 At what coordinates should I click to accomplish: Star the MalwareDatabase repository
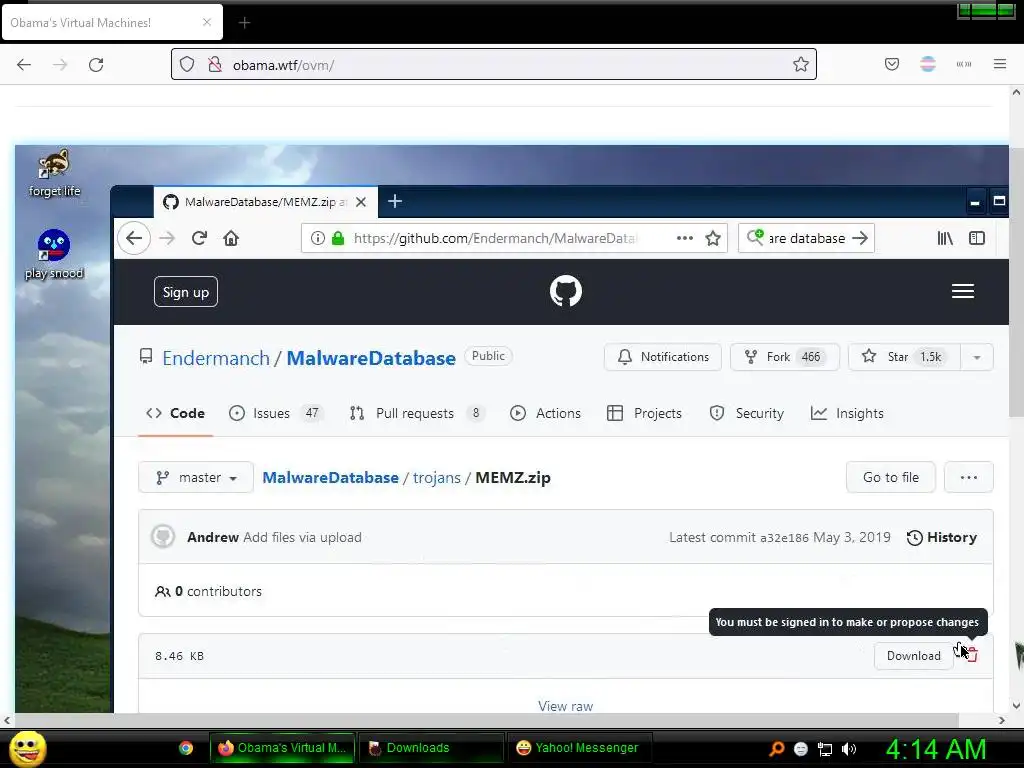904,357
